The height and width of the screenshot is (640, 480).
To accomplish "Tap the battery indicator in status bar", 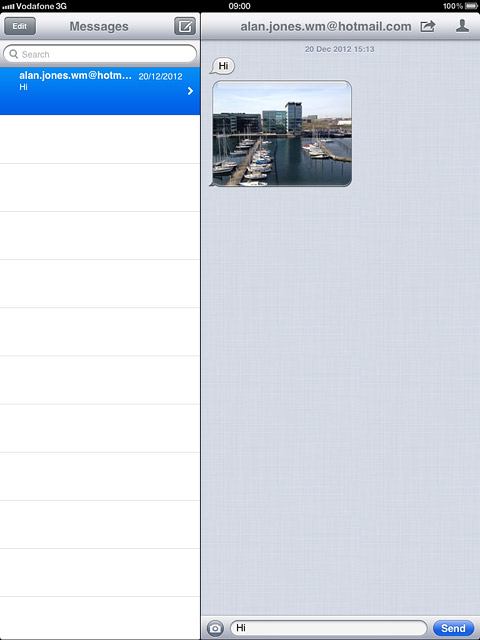I will [x=471, y=6].
